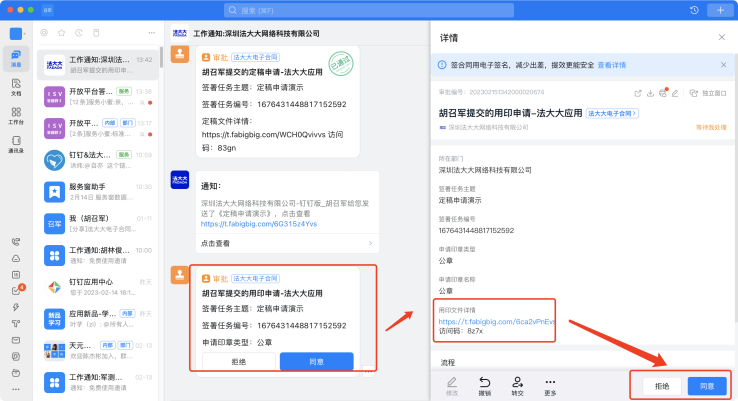Open the Messages tab in left sidebar
The width and height of the screenshot is (738, 401).
16,57
